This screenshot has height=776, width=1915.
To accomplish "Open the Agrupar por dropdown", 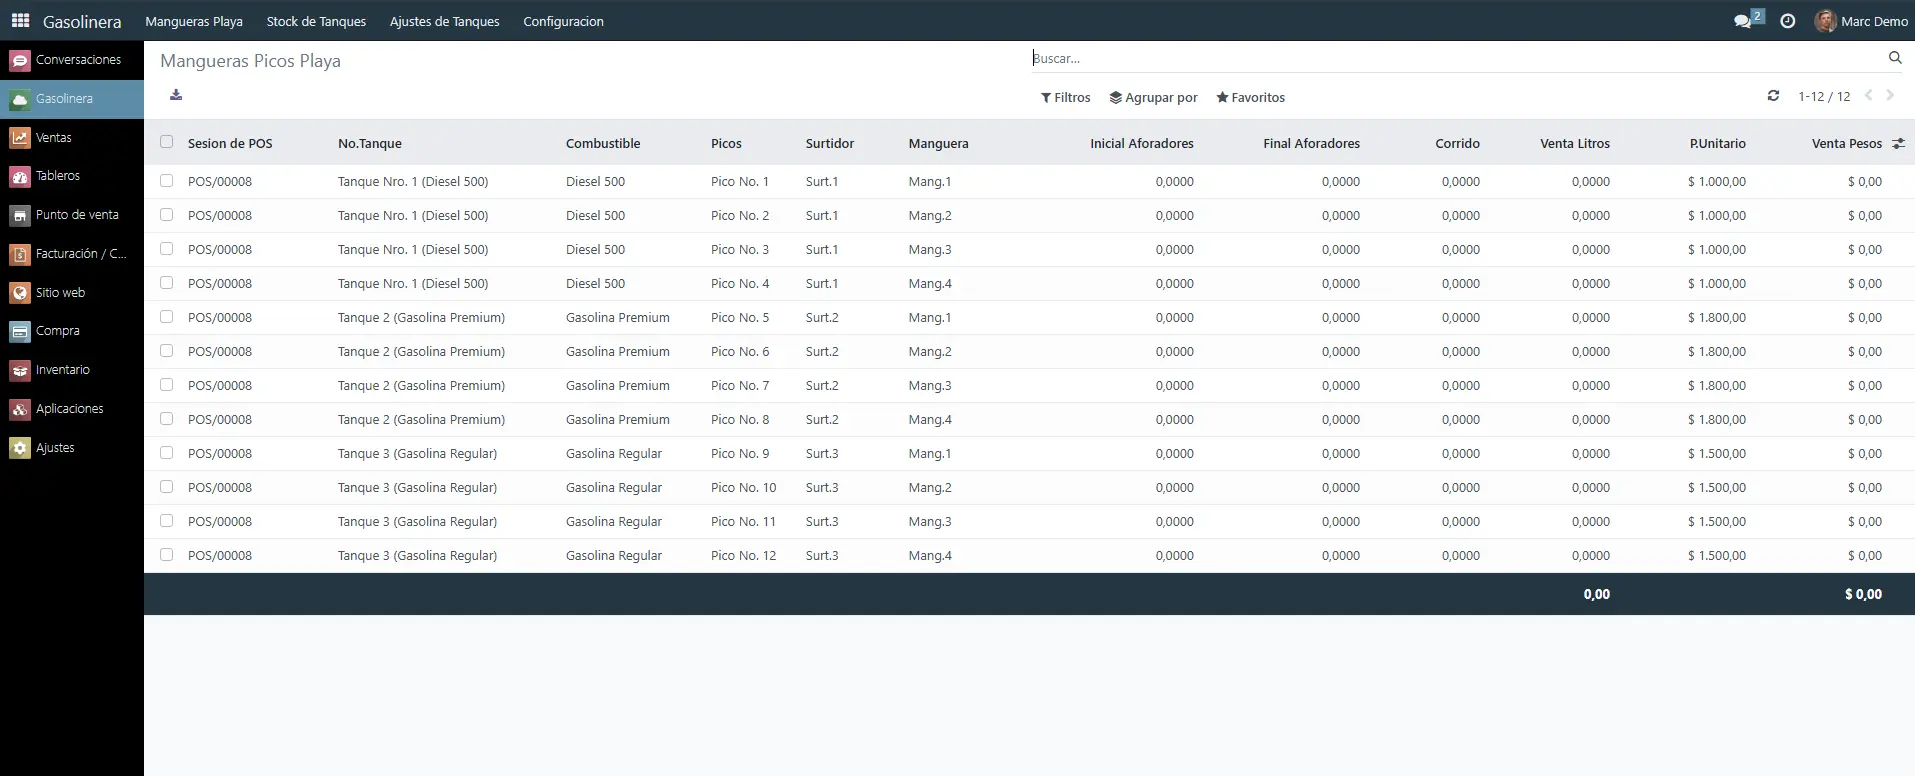I will (1153, 97).
